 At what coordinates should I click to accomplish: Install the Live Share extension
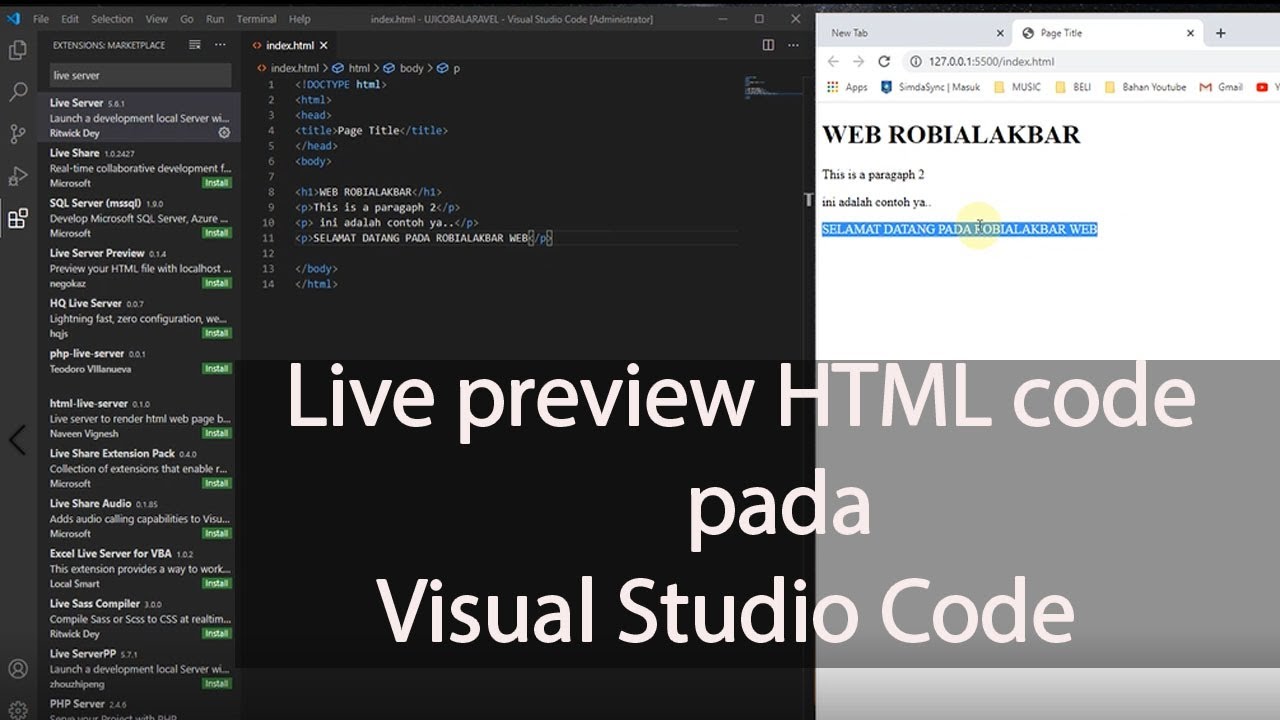217,183
